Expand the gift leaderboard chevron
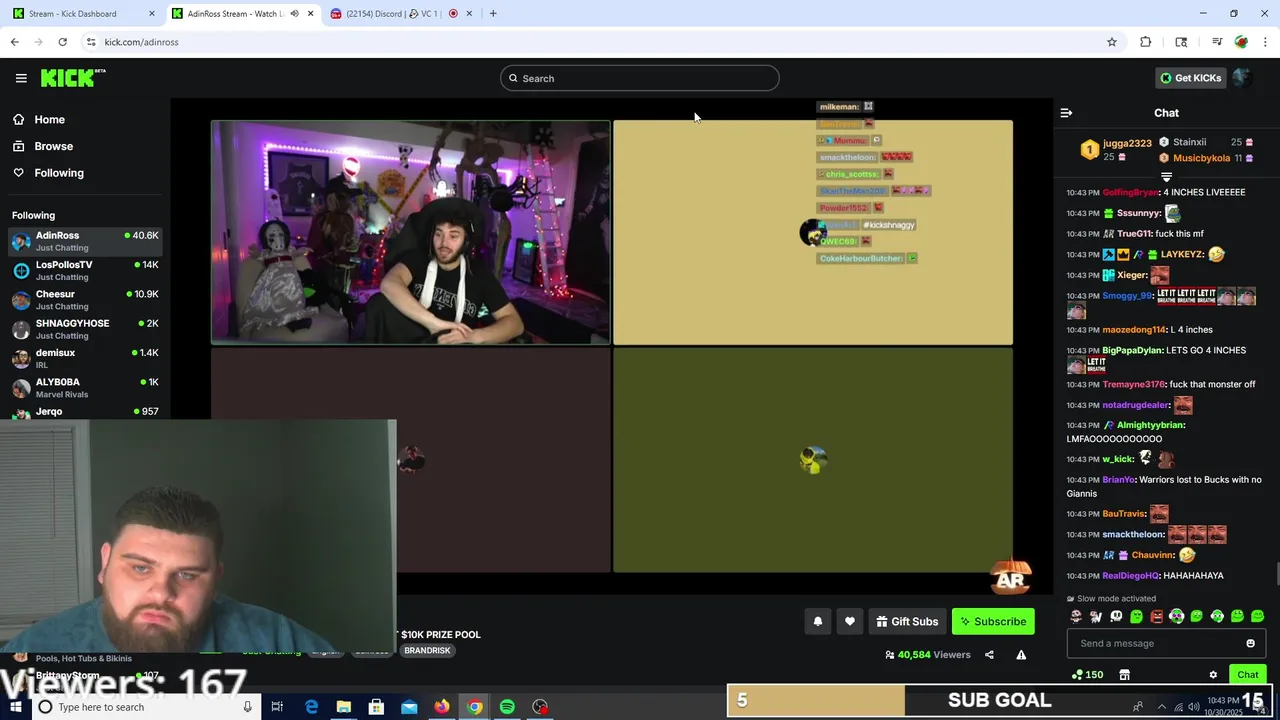 tap(1166, 177)
